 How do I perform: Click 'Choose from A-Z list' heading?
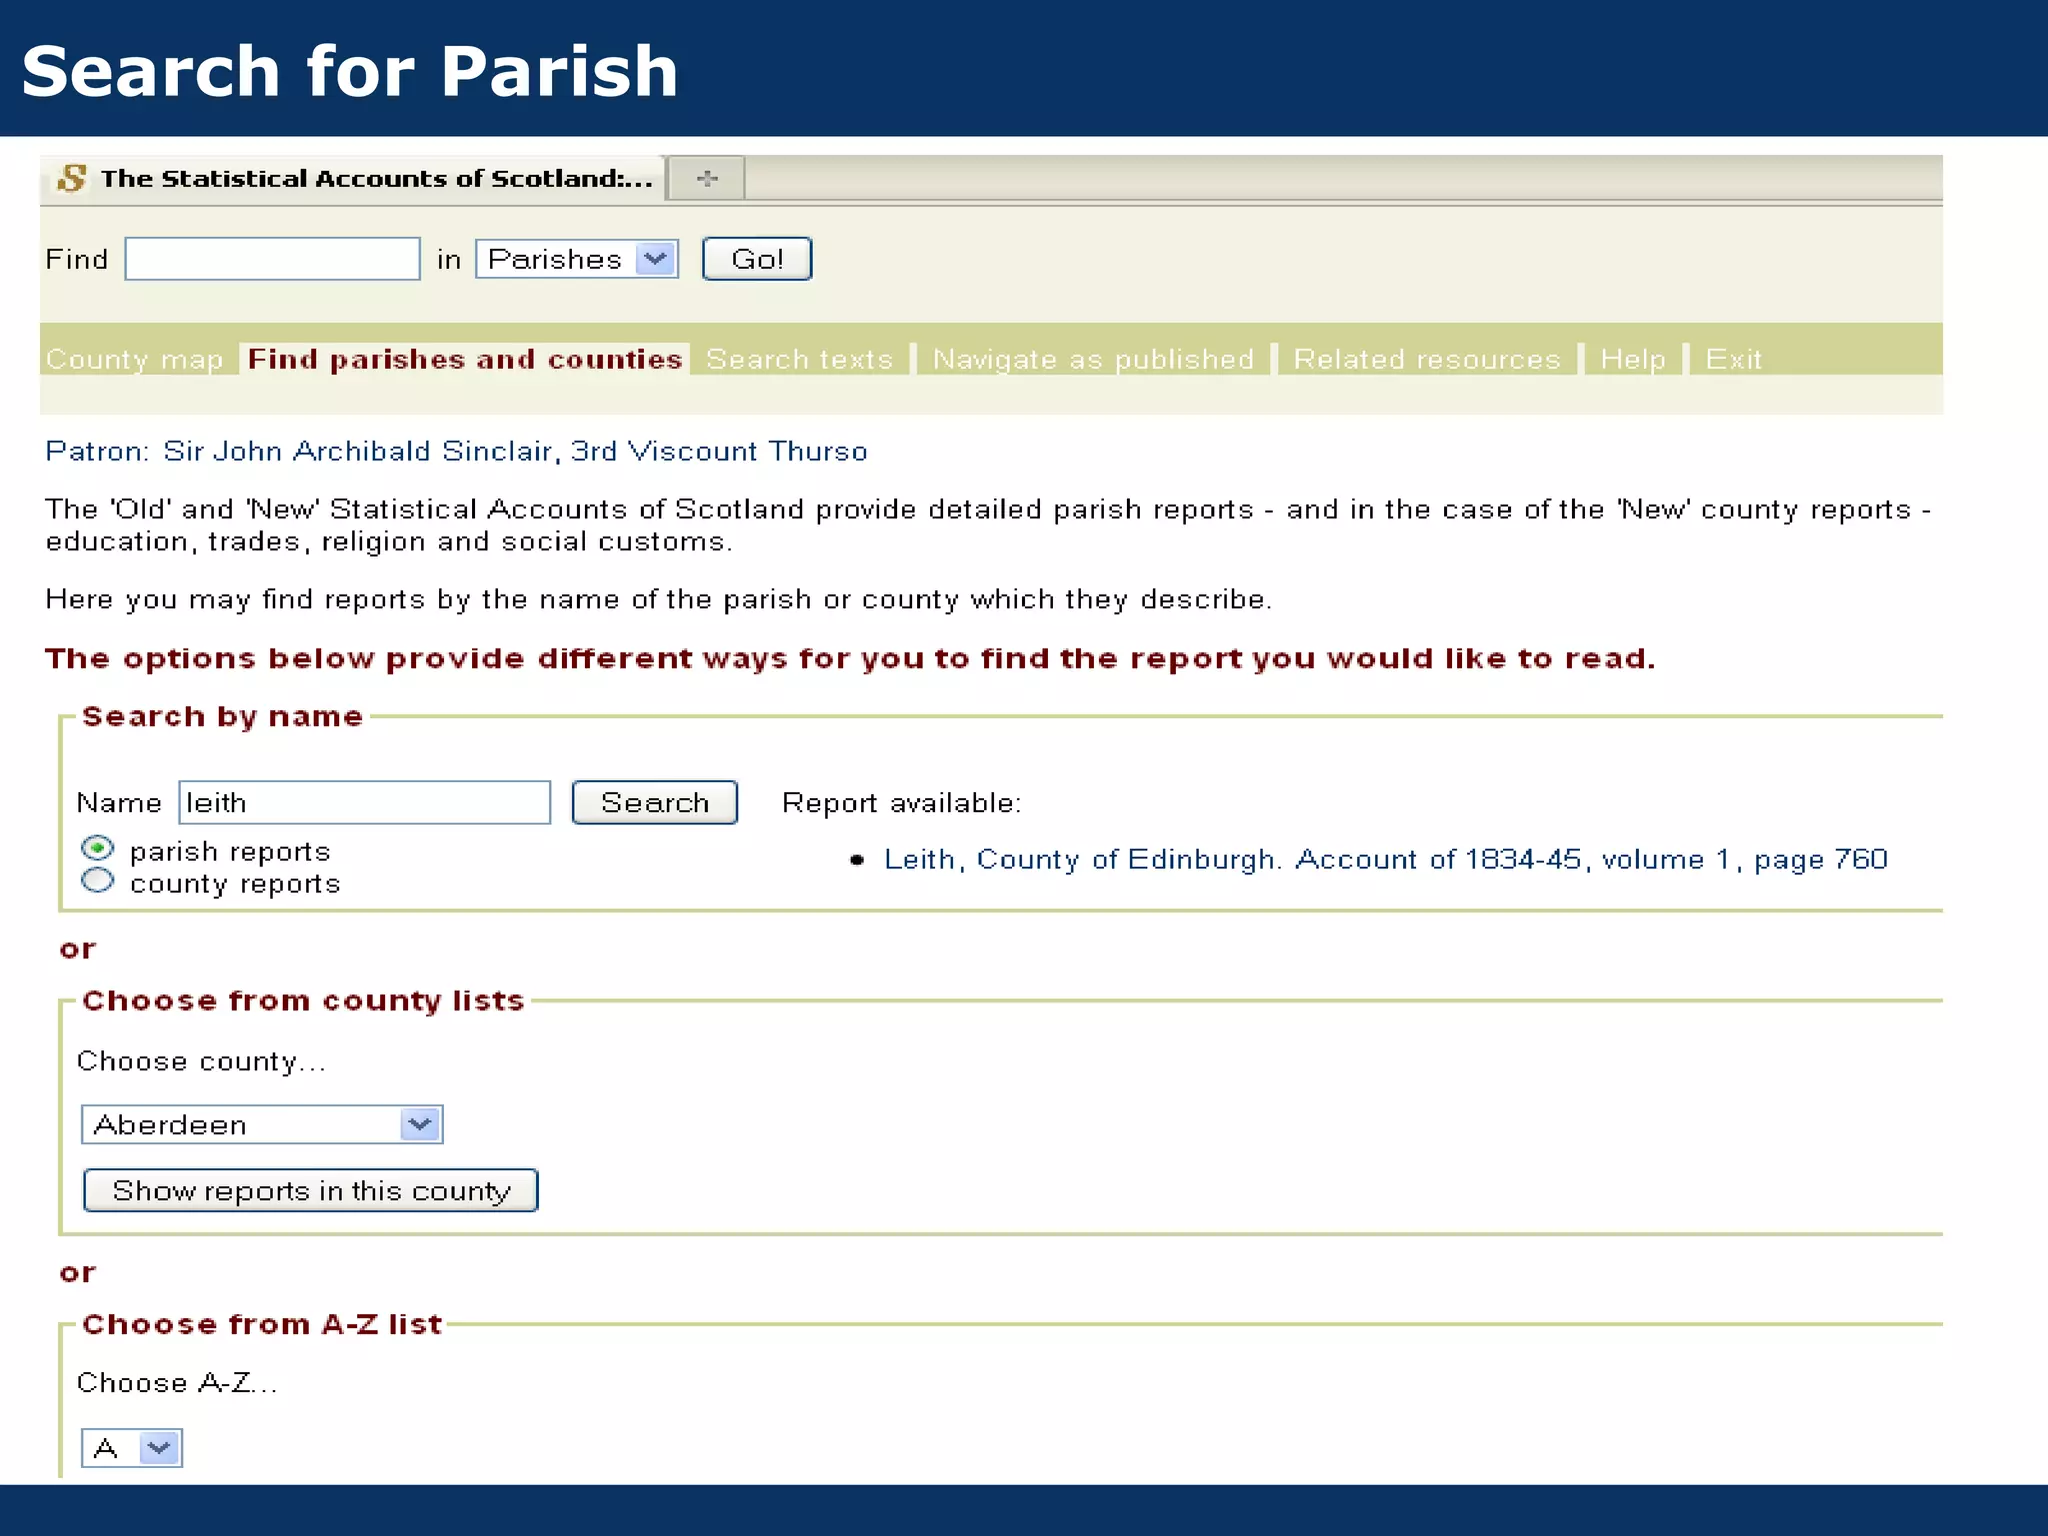click(x=262, y=1325)
